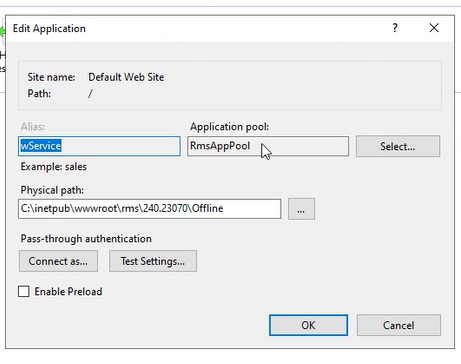
Task: Click the OK button
Action: coord(308,325)
